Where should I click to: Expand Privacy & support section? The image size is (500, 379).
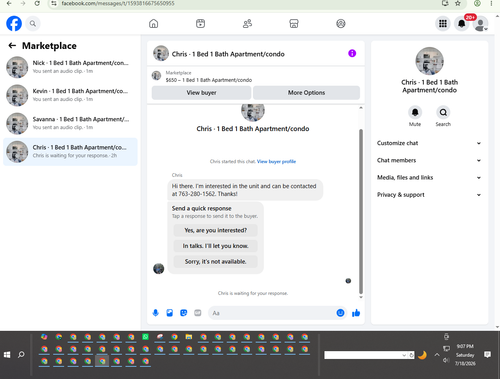(x=429, y=195)
